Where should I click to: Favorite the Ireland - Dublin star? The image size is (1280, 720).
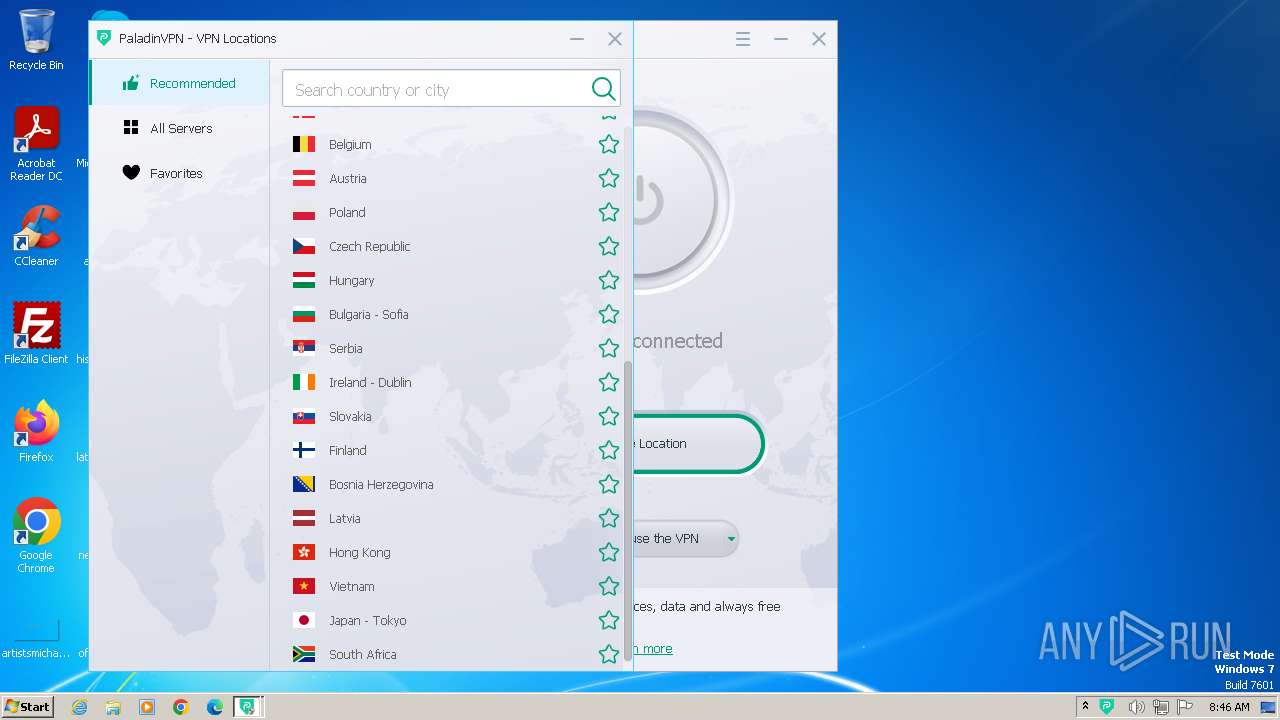pos(608,382)
